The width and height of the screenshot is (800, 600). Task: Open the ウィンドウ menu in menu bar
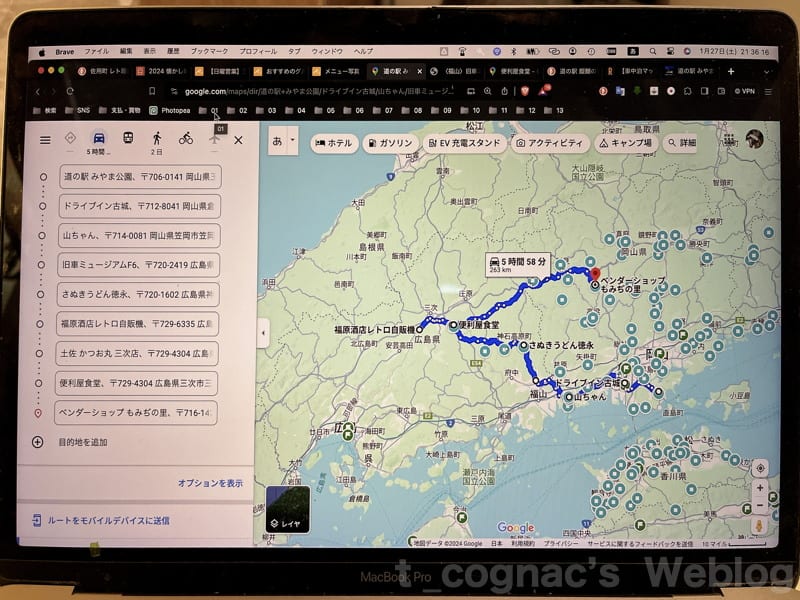[x=327, y=52]
